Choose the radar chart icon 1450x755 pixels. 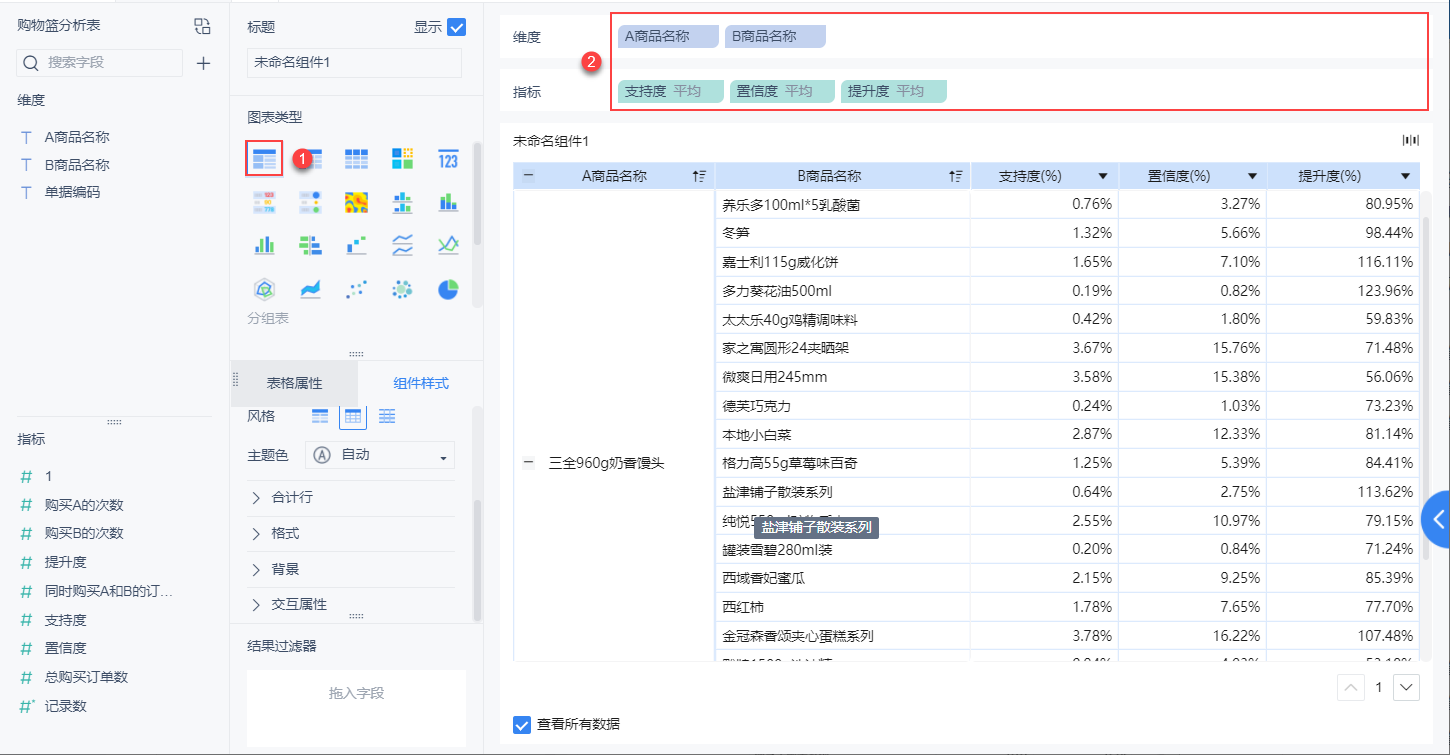click(x=264, y=290)
